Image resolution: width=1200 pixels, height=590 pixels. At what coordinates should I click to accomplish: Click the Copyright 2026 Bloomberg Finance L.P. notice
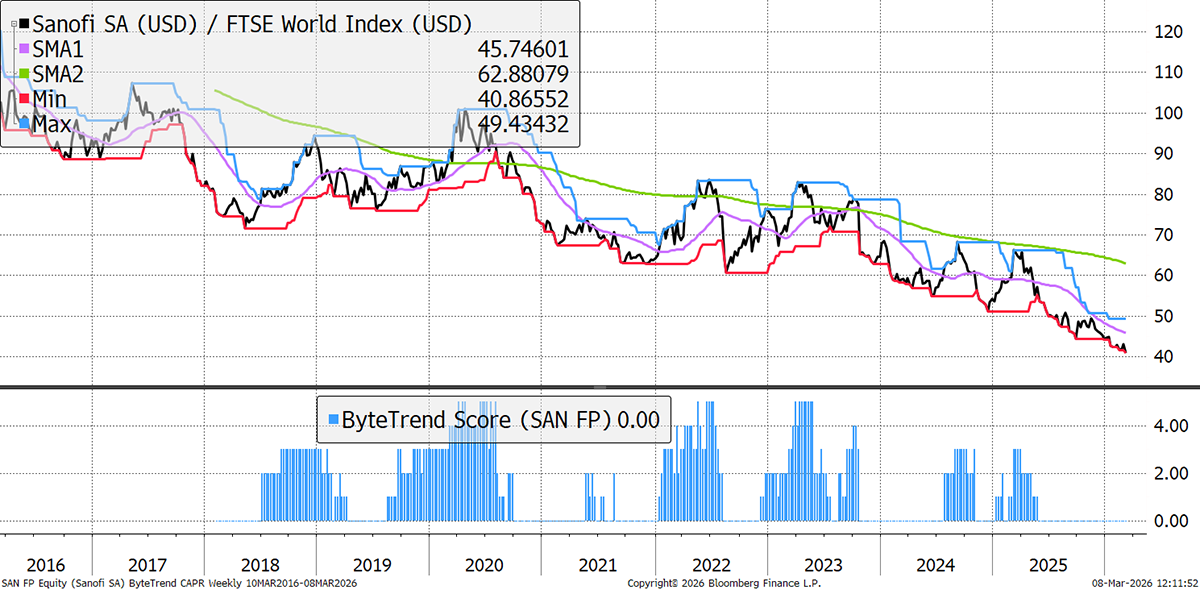(x=723, y=582)
